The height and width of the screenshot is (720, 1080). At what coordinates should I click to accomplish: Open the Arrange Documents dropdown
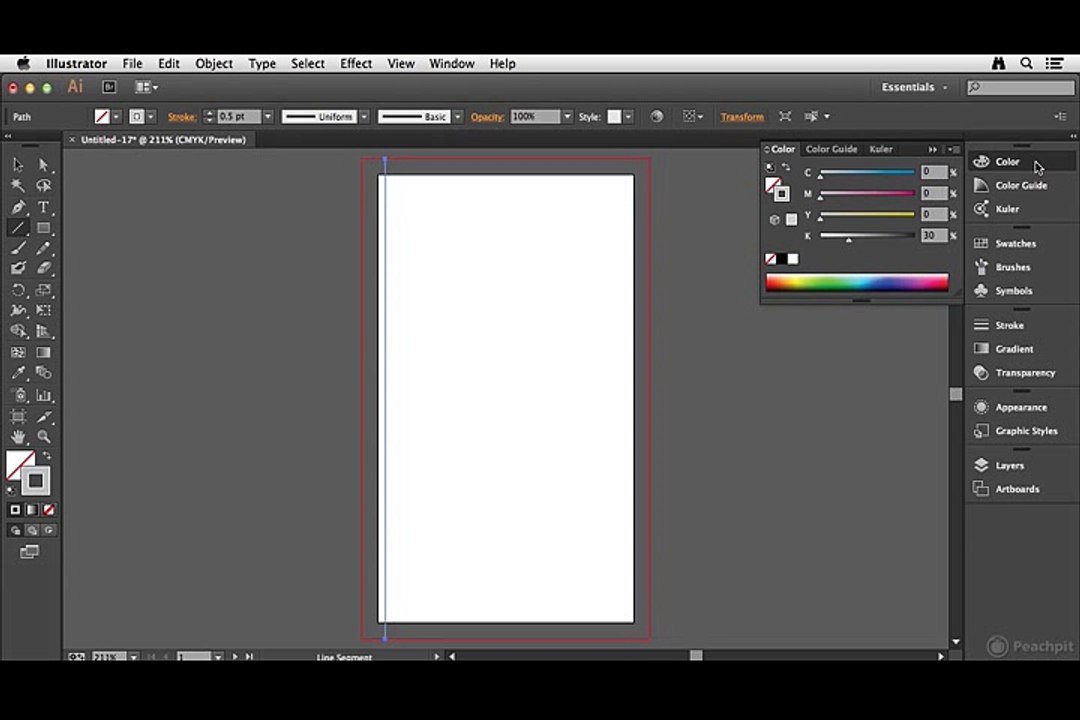(147, 87)
